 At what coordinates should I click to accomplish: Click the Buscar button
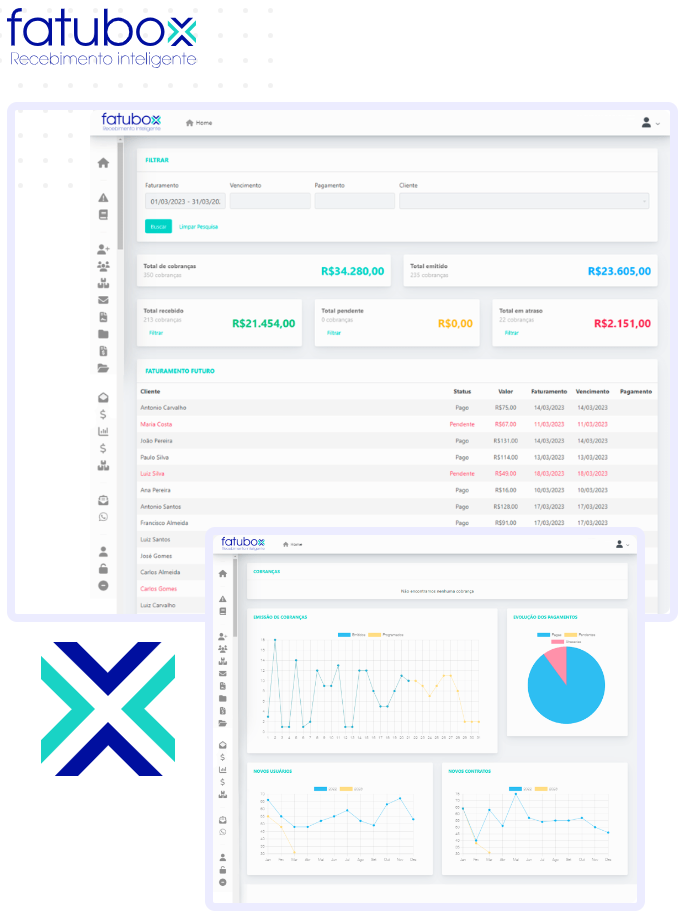click(158, 227)
